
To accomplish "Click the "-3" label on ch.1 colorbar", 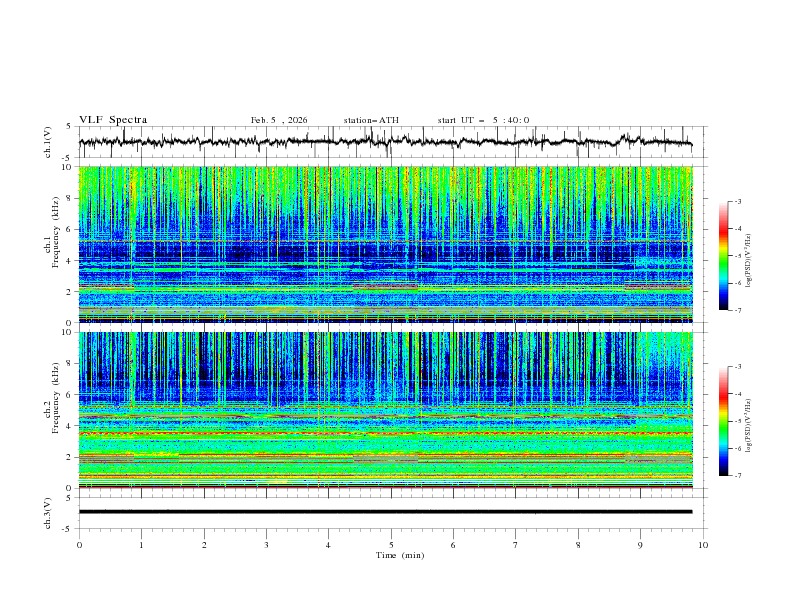I will (737, 201).
